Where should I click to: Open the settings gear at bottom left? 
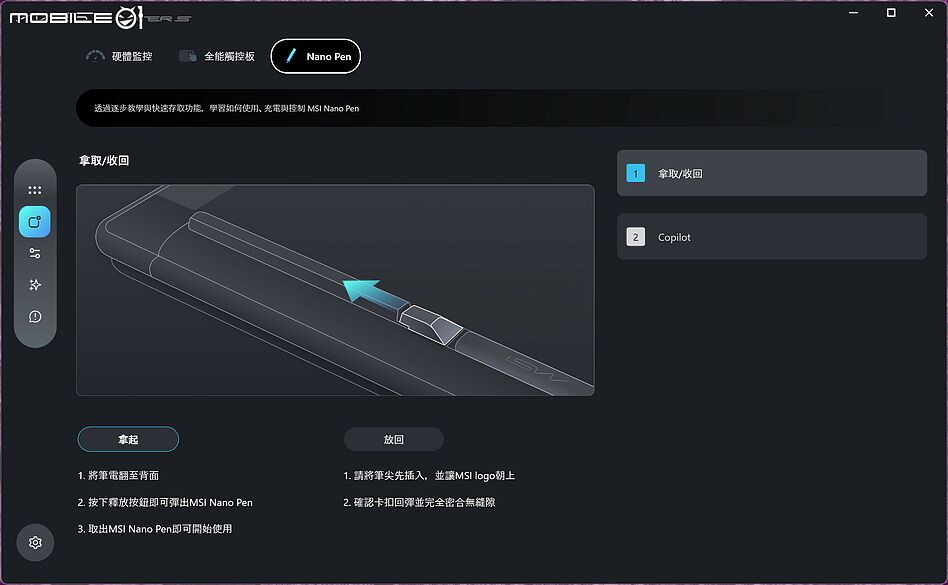[x=35, y=542]
